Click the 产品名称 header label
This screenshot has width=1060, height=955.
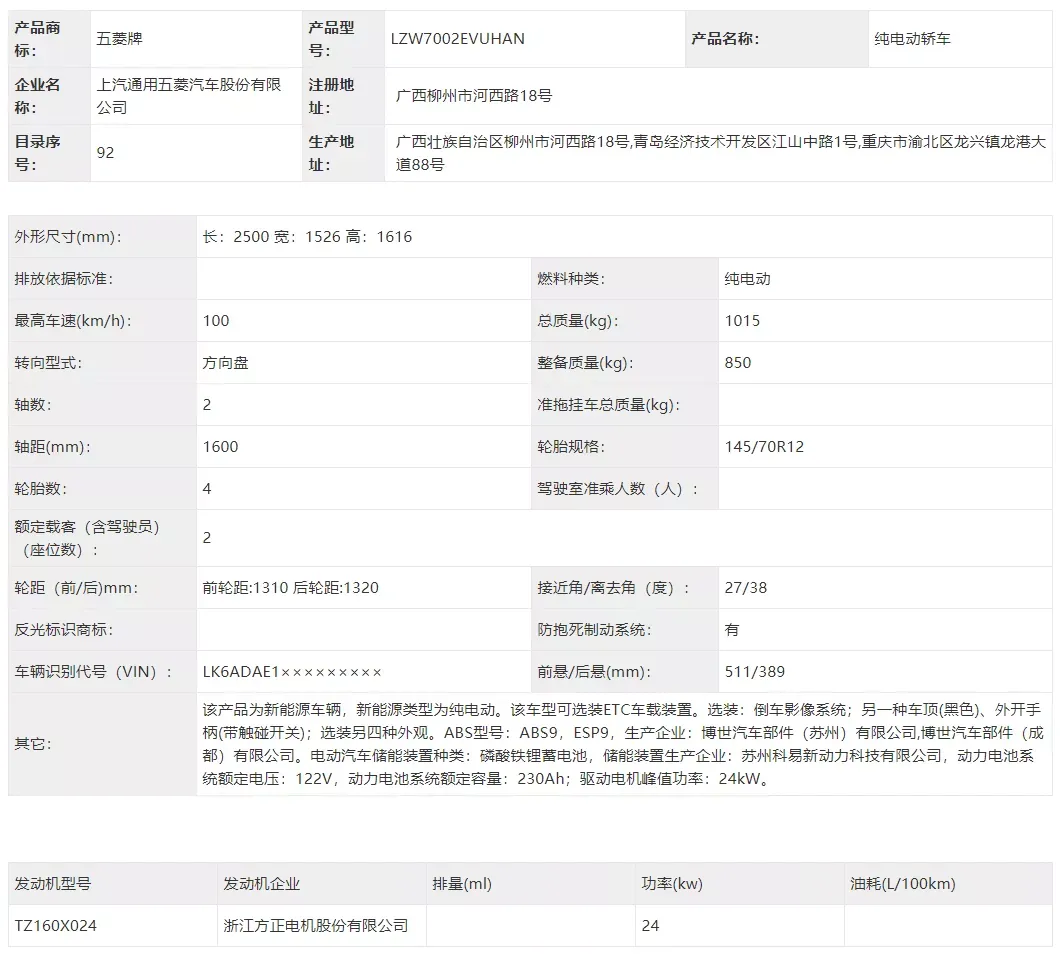coord(725,39)
